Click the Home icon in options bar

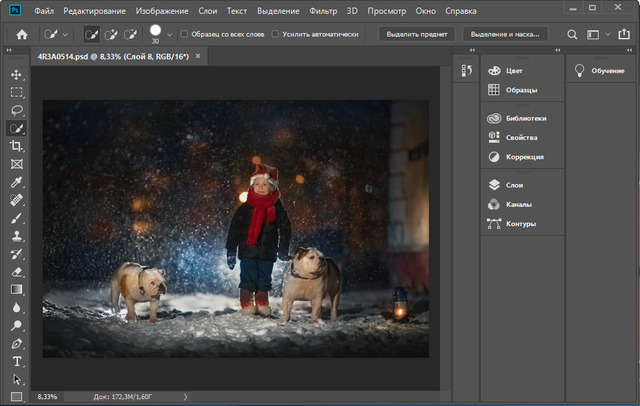click(x=22, y=34)
